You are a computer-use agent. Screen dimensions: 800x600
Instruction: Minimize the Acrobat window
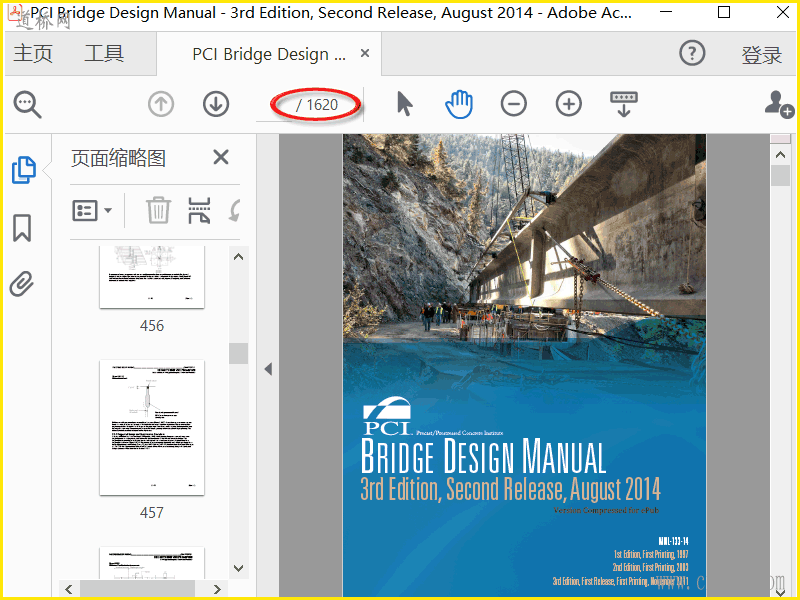click(x=666, y=12)
